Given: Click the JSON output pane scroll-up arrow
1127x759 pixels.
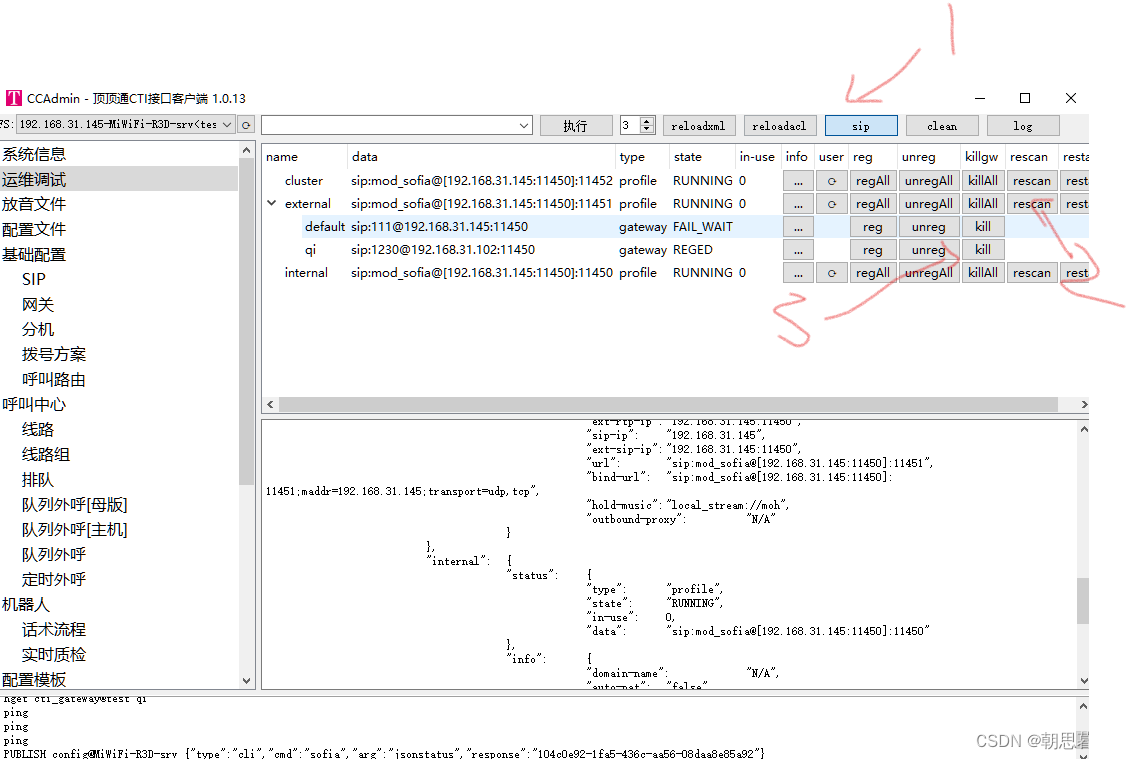Looking at the screenshot, I should click(1083, 429).
